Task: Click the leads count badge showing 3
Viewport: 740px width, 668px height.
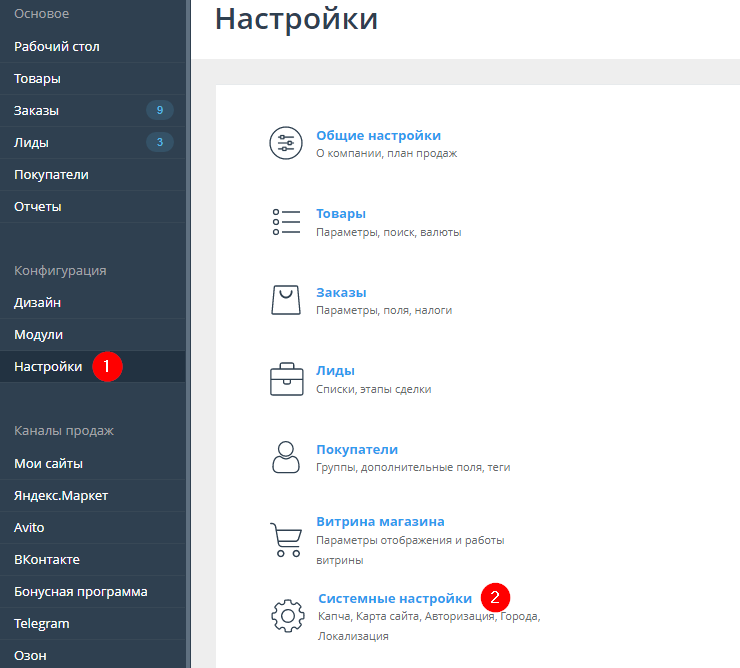Action: 159,142
